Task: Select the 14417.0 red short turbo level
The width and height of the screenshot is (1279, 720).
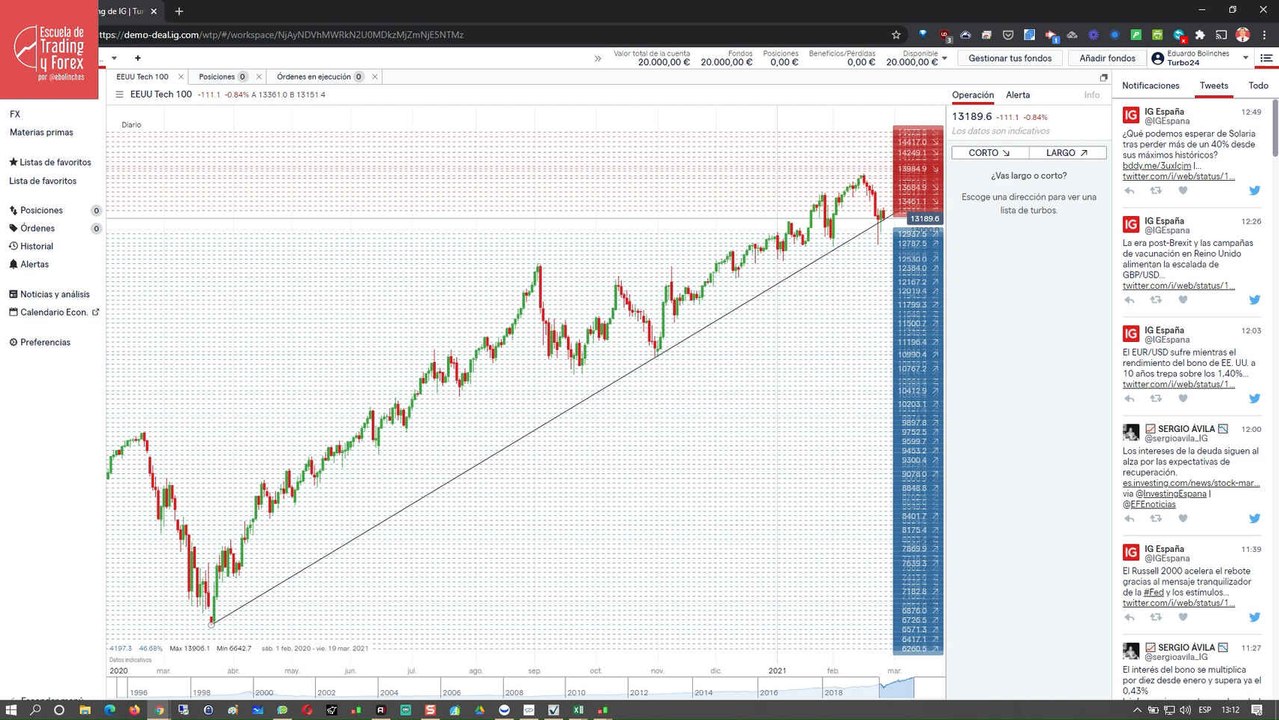Action: click(x=918, y=143)
